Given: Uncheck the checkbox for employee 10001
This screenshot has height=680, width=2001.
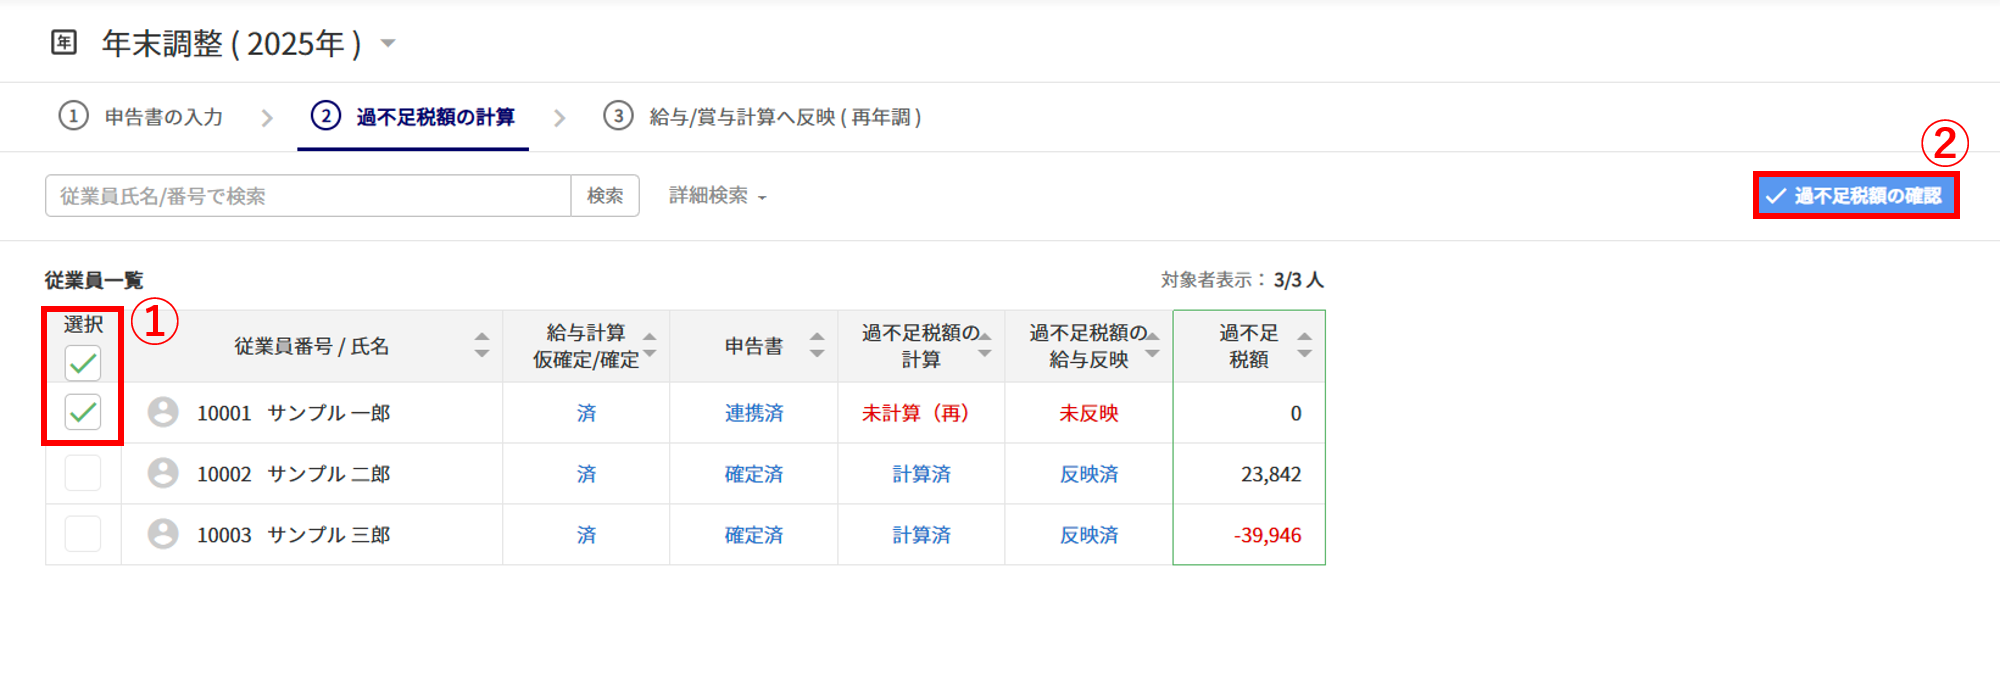Looking at the screenshot, I should [83, 412].
